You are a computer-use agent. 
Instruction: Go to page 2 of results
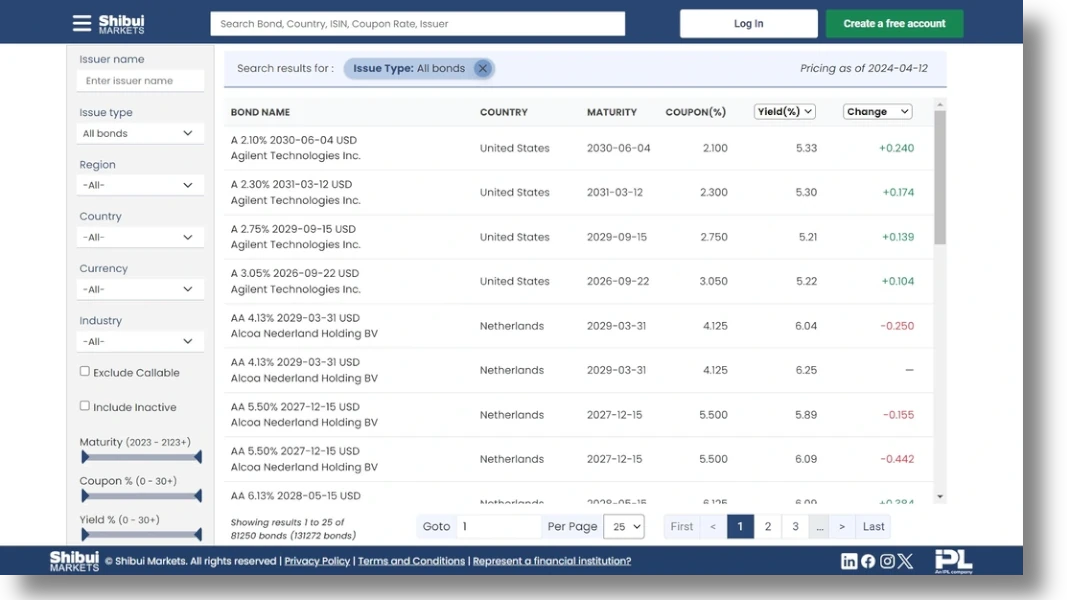tap(767, 527)
